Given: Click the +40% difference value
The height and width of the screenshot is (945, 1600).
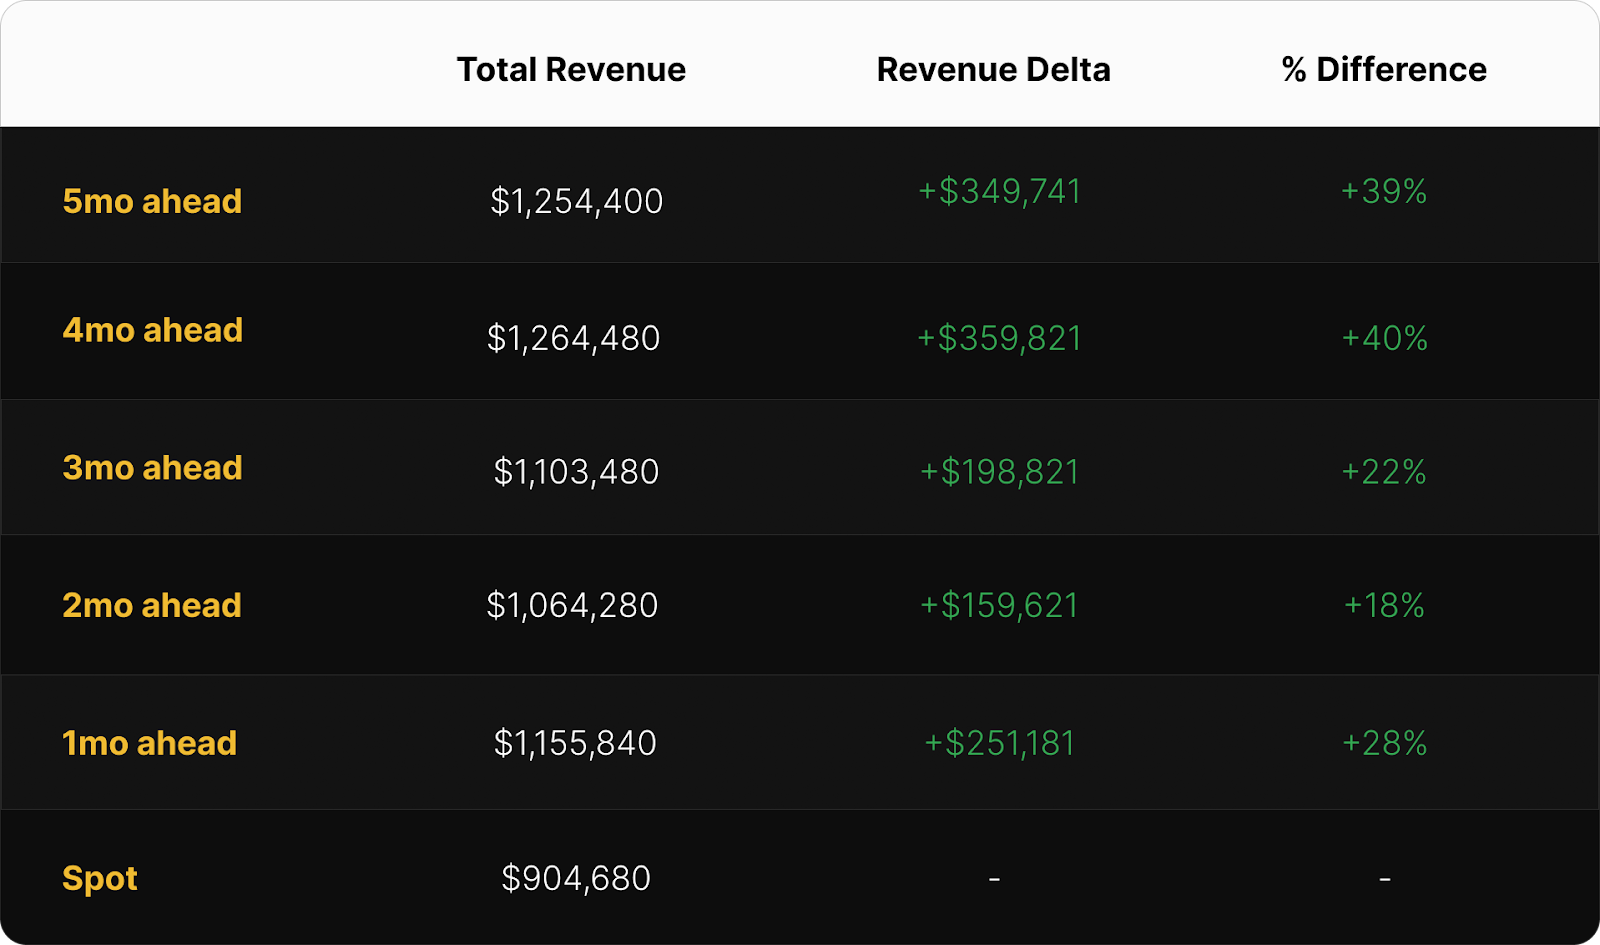Looking at the screenshot, I should click(x=1384, y=338).
